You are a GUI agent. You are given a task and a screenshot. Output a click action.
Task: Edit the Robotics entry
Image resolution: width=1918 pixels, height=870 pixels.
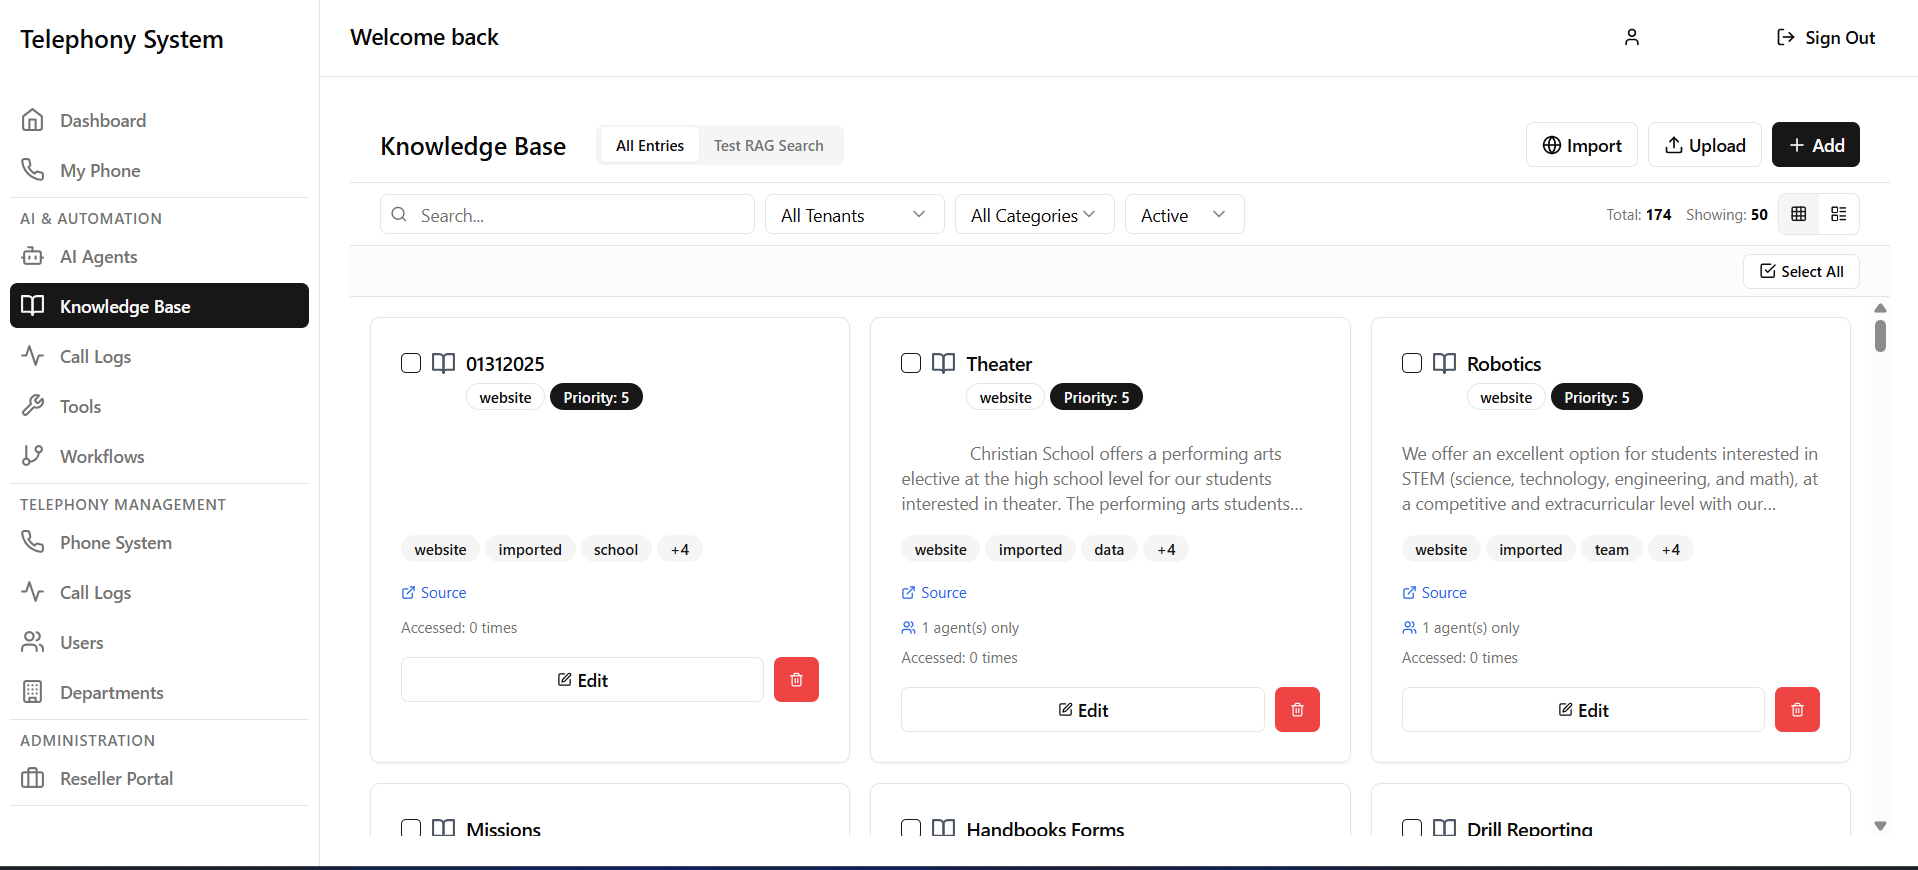pos(1583,710)
